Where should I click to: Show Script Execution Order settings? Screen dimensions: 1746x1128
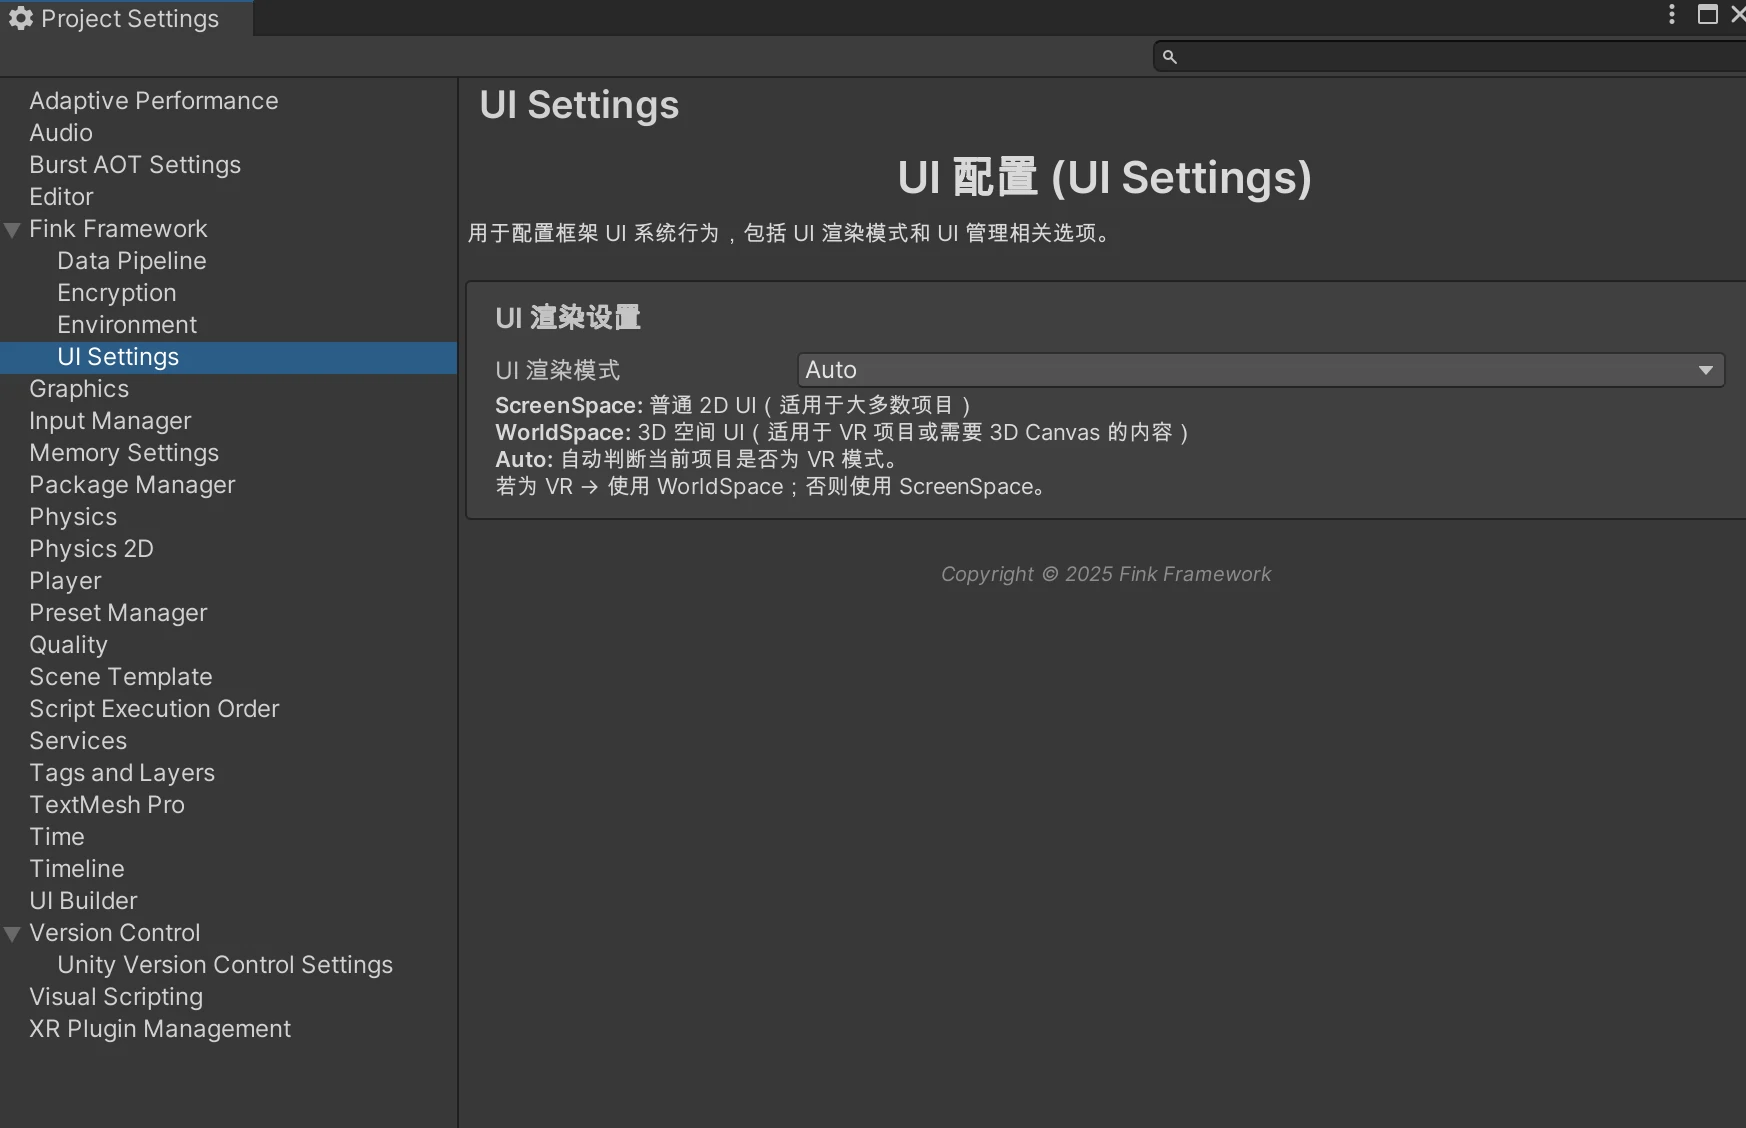(x=154, y=709)
